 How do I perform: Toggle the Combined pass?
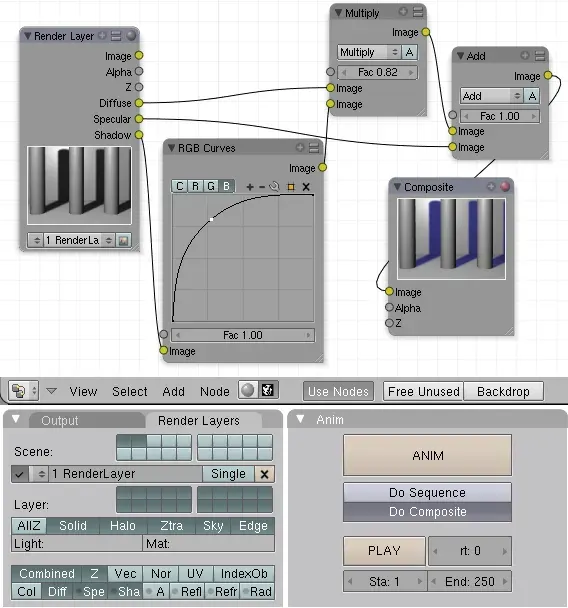coord(47,574)
